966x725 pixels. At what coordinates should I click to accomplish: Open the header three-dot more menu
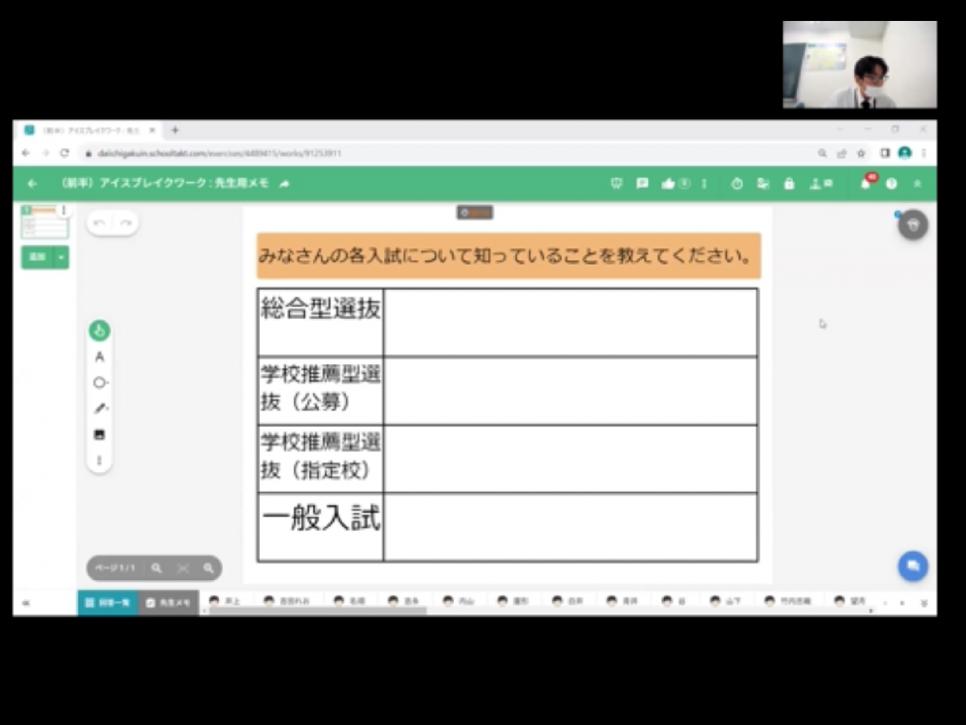[705, 184]
